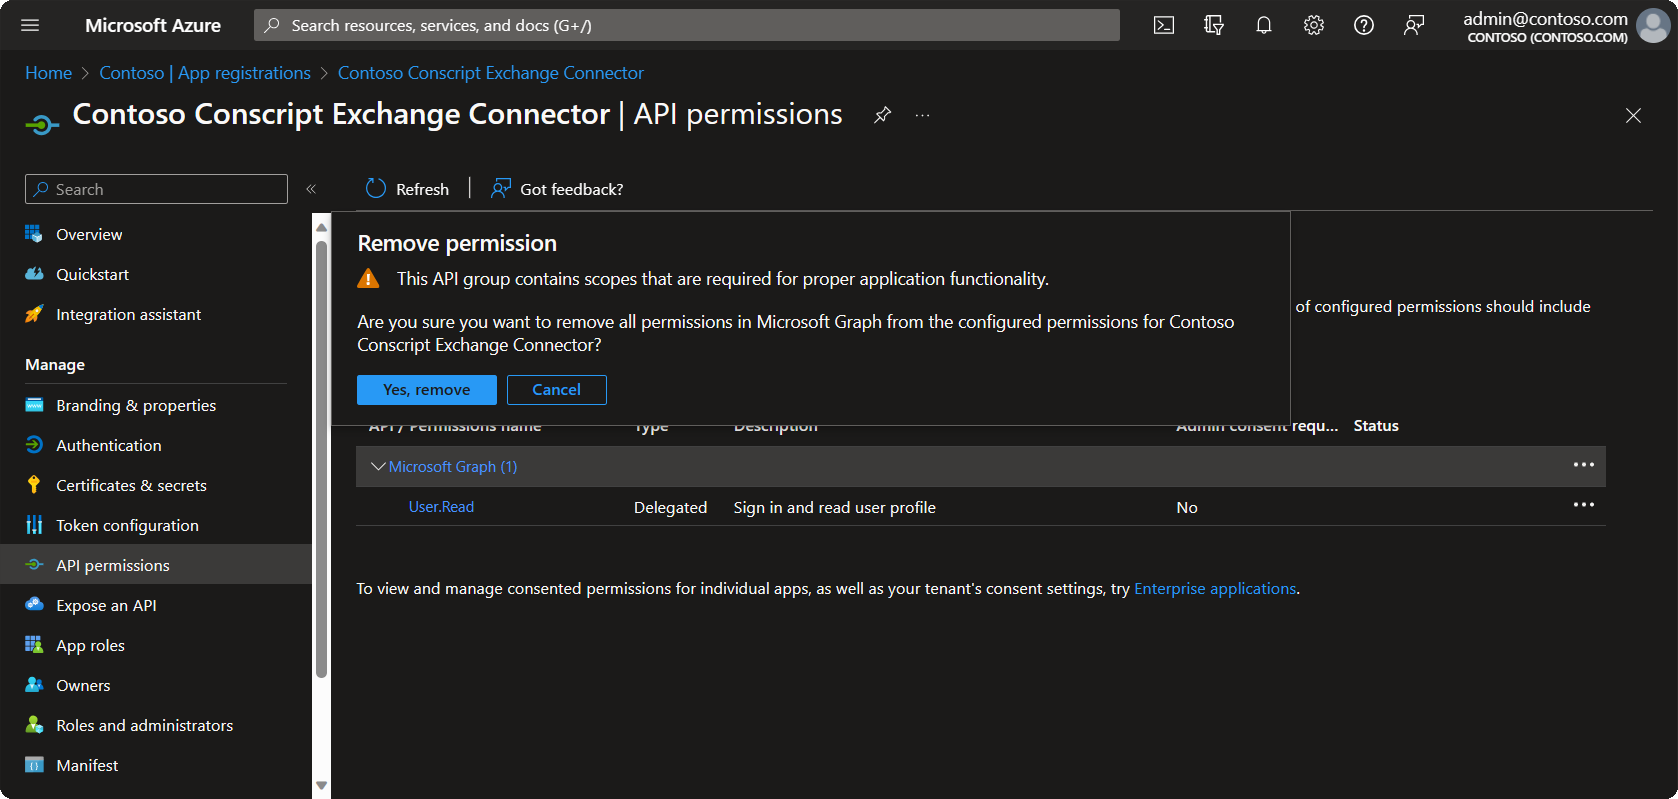Viewport: 1678px width, 799px height.
Task: Pin the API permissions blade
Action: (x=882, y=115)
